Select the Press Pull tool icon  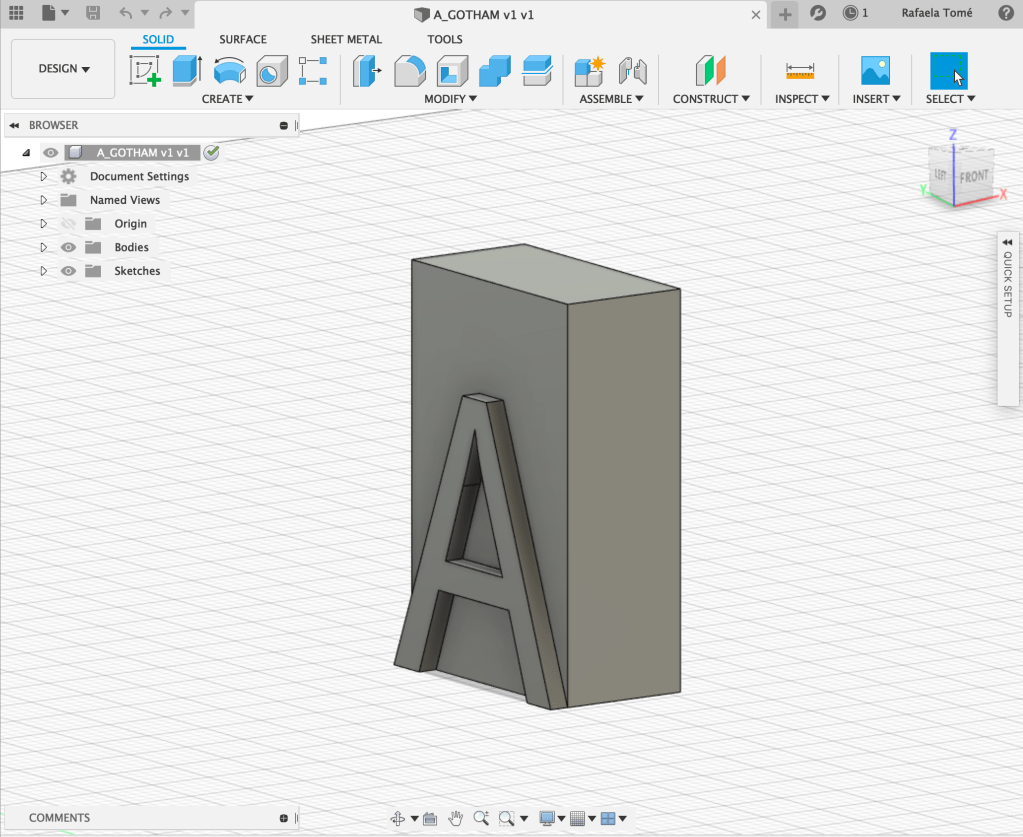click(367, 71)
